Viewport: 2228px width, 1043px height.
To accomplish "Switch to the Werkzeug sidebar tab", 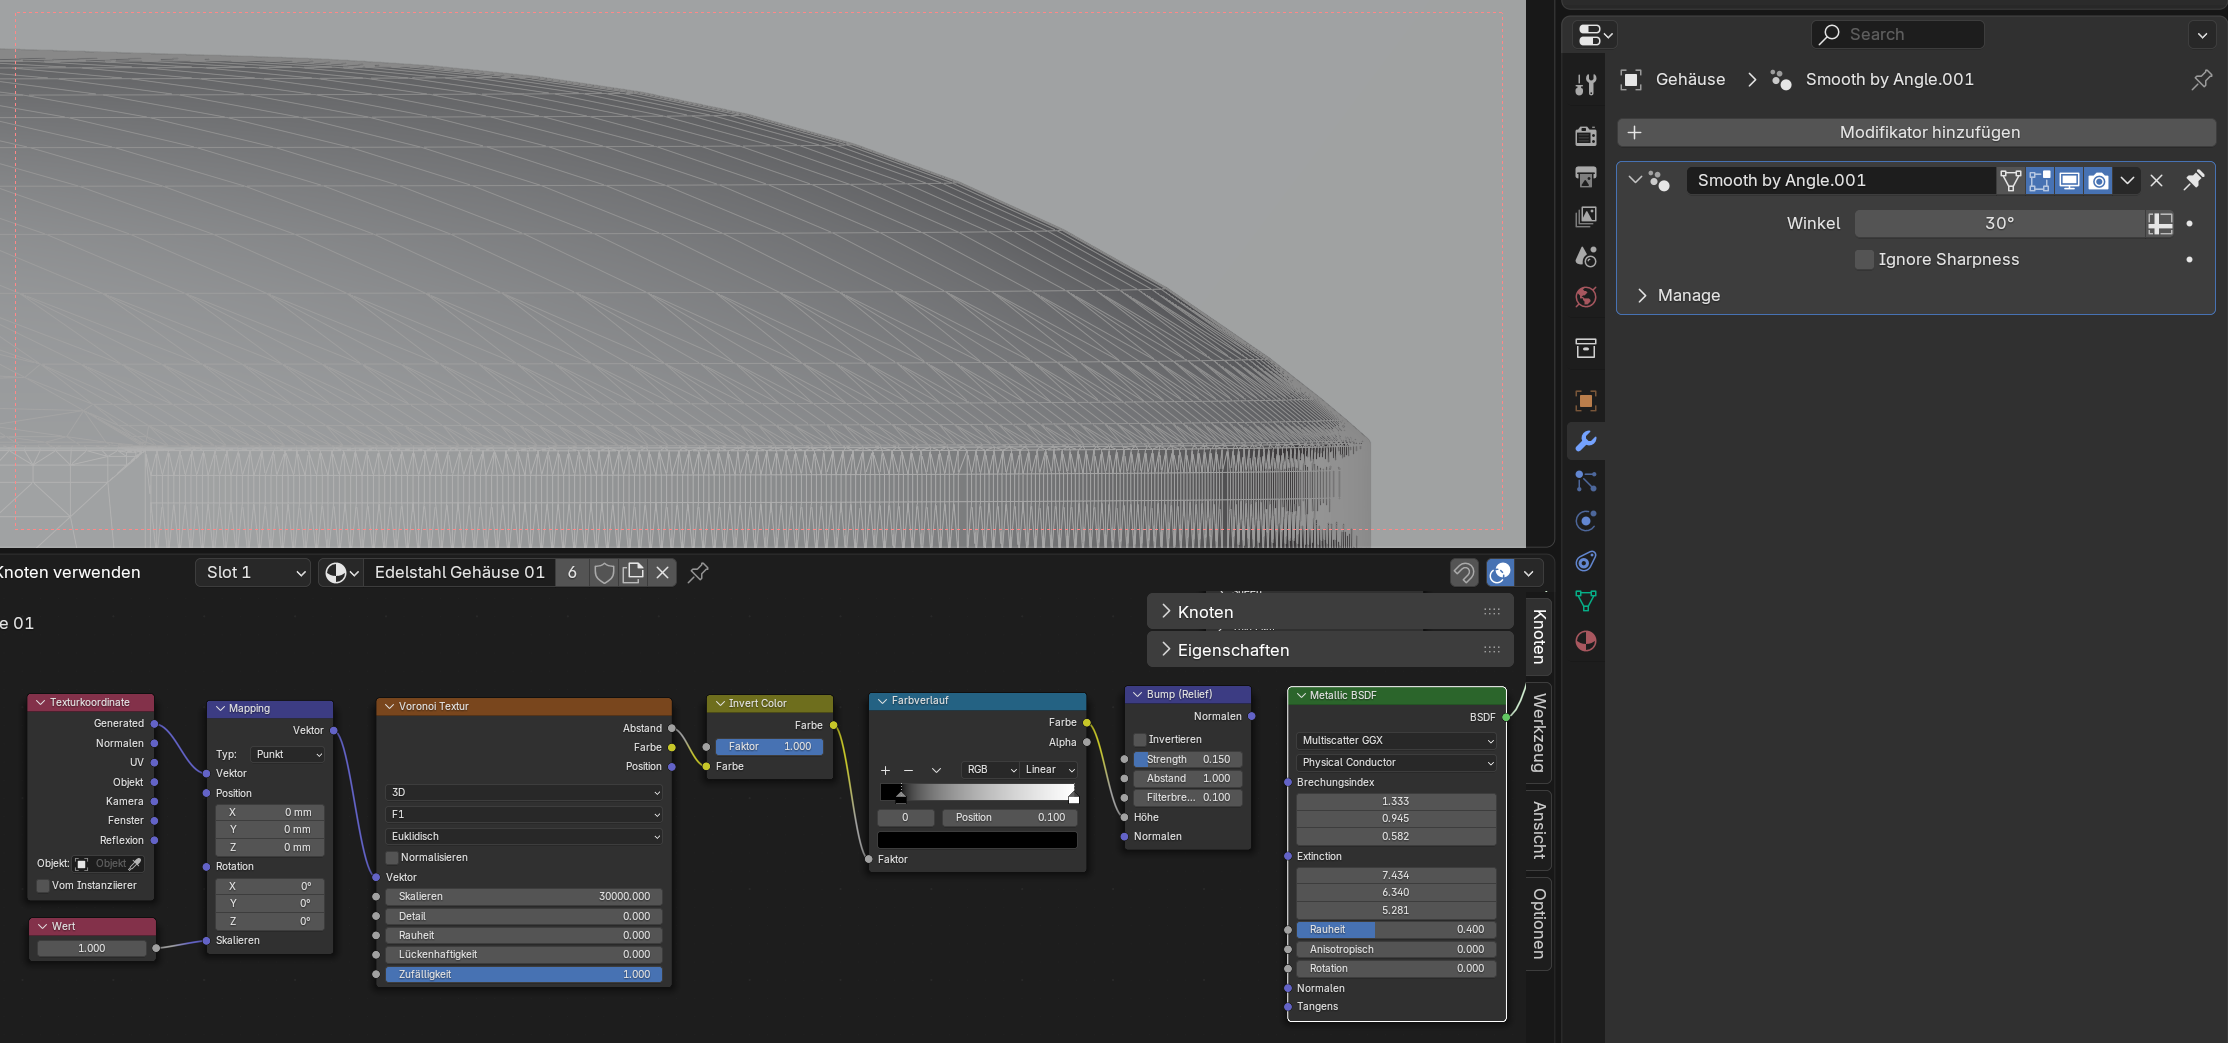I will pyautogui.click(x=1539, y=732).
